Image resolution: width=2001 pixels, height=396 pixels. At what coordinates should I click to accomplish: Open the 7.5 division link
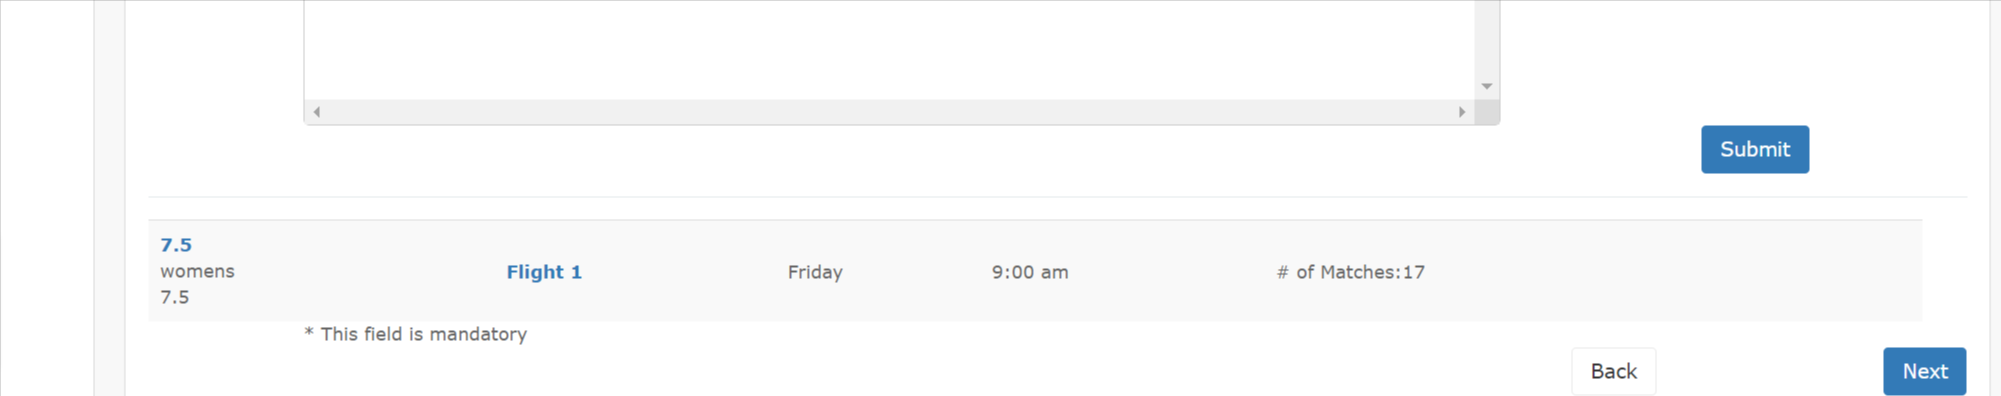176,245
